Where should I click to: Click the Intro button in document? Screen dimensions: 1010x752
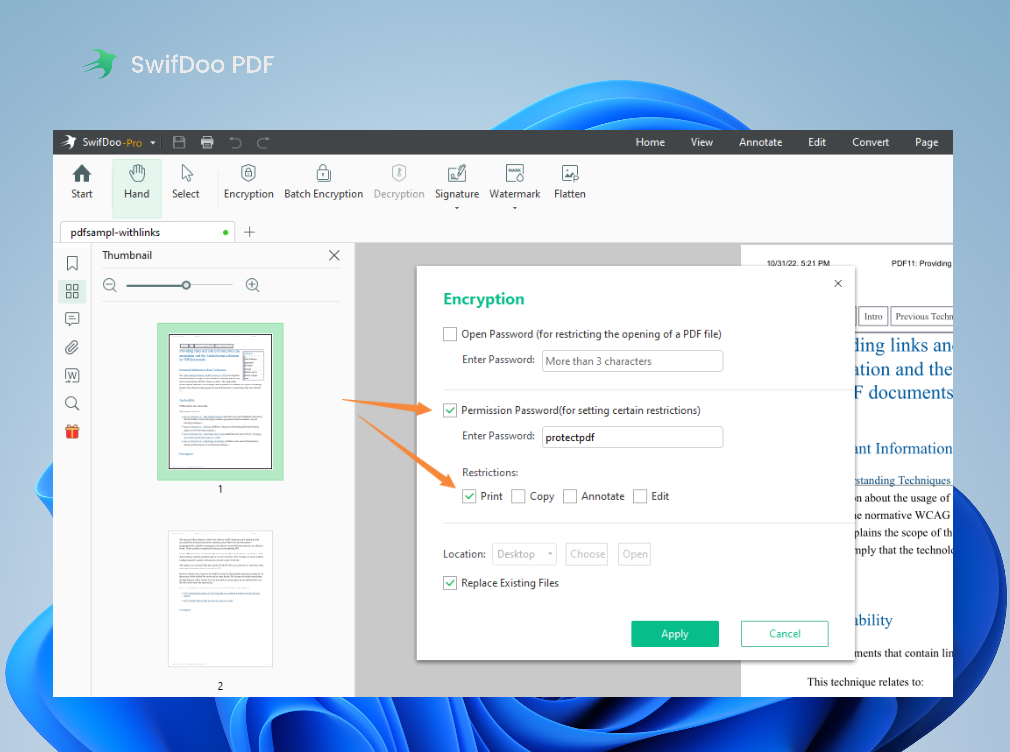coord(873,316)
